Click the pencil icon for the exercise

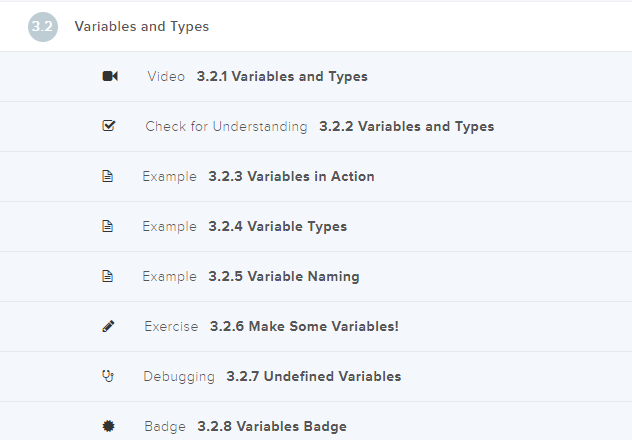click(109, 327)
